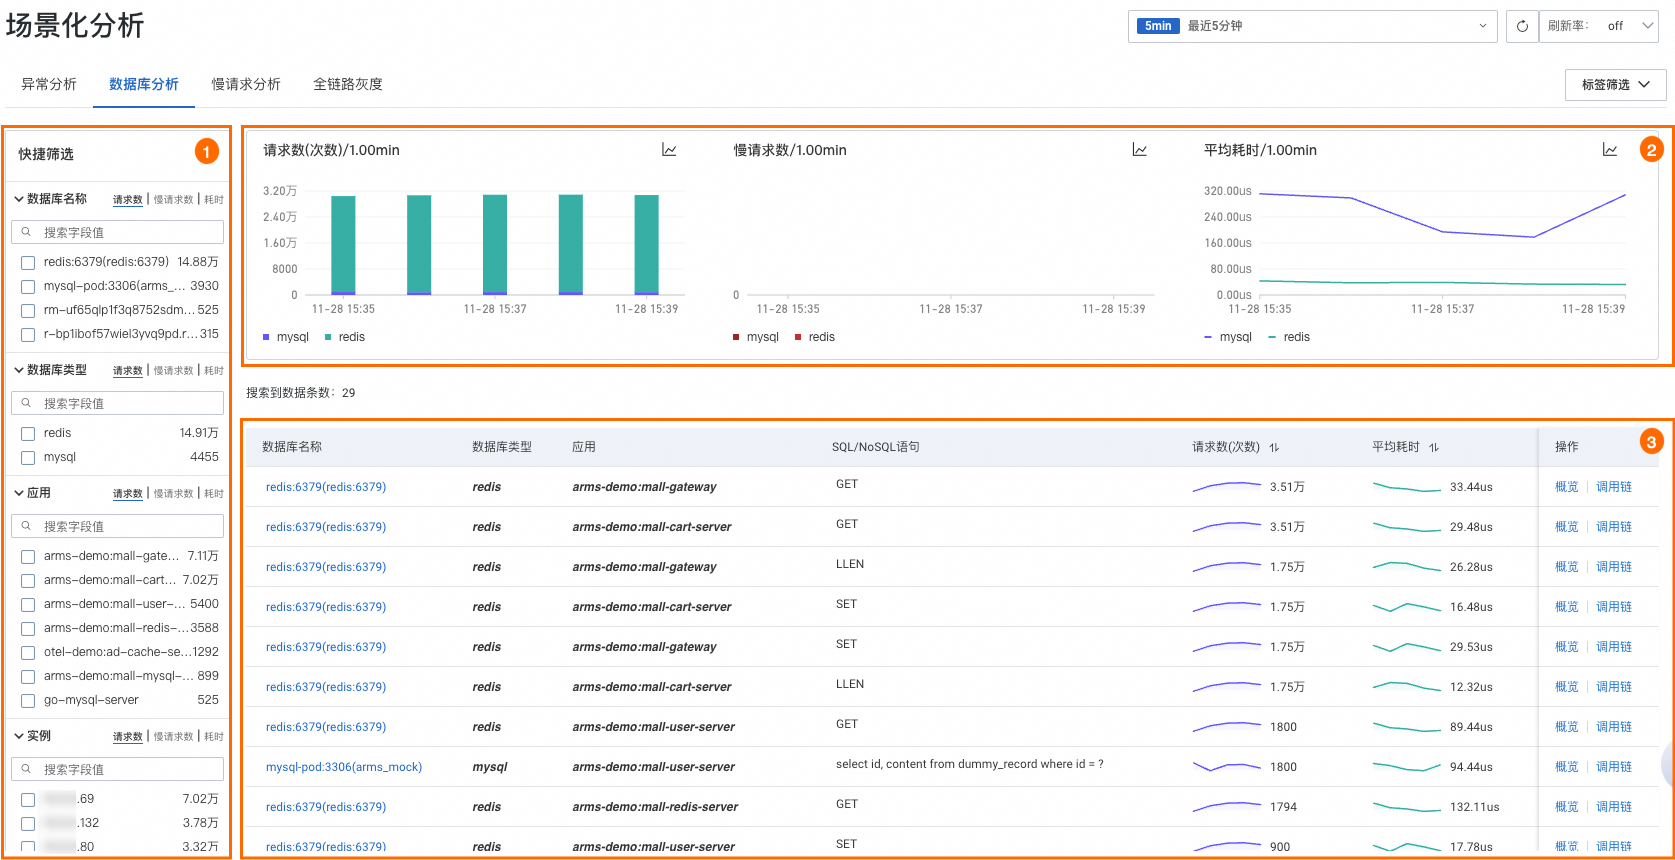Open chart icon on 平均耗时 panel
The image size is (1675, 860).
1609,150
